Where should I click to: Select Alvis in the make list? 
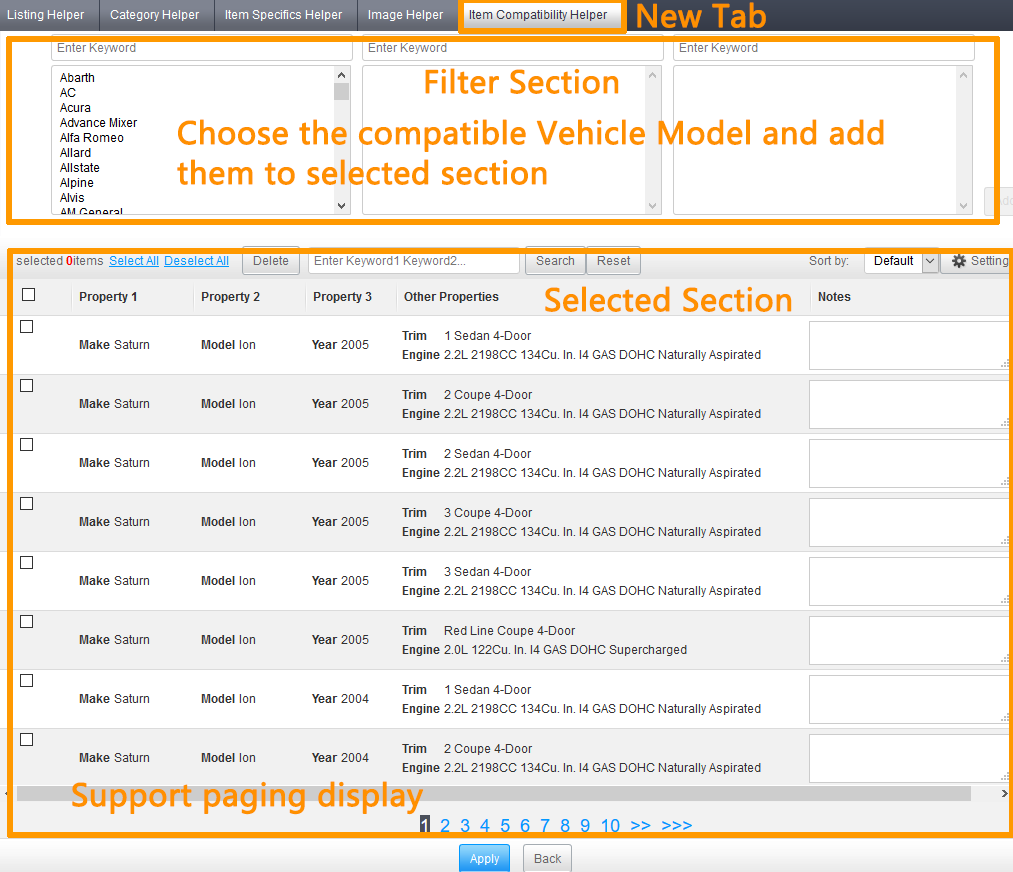[72, 198]
